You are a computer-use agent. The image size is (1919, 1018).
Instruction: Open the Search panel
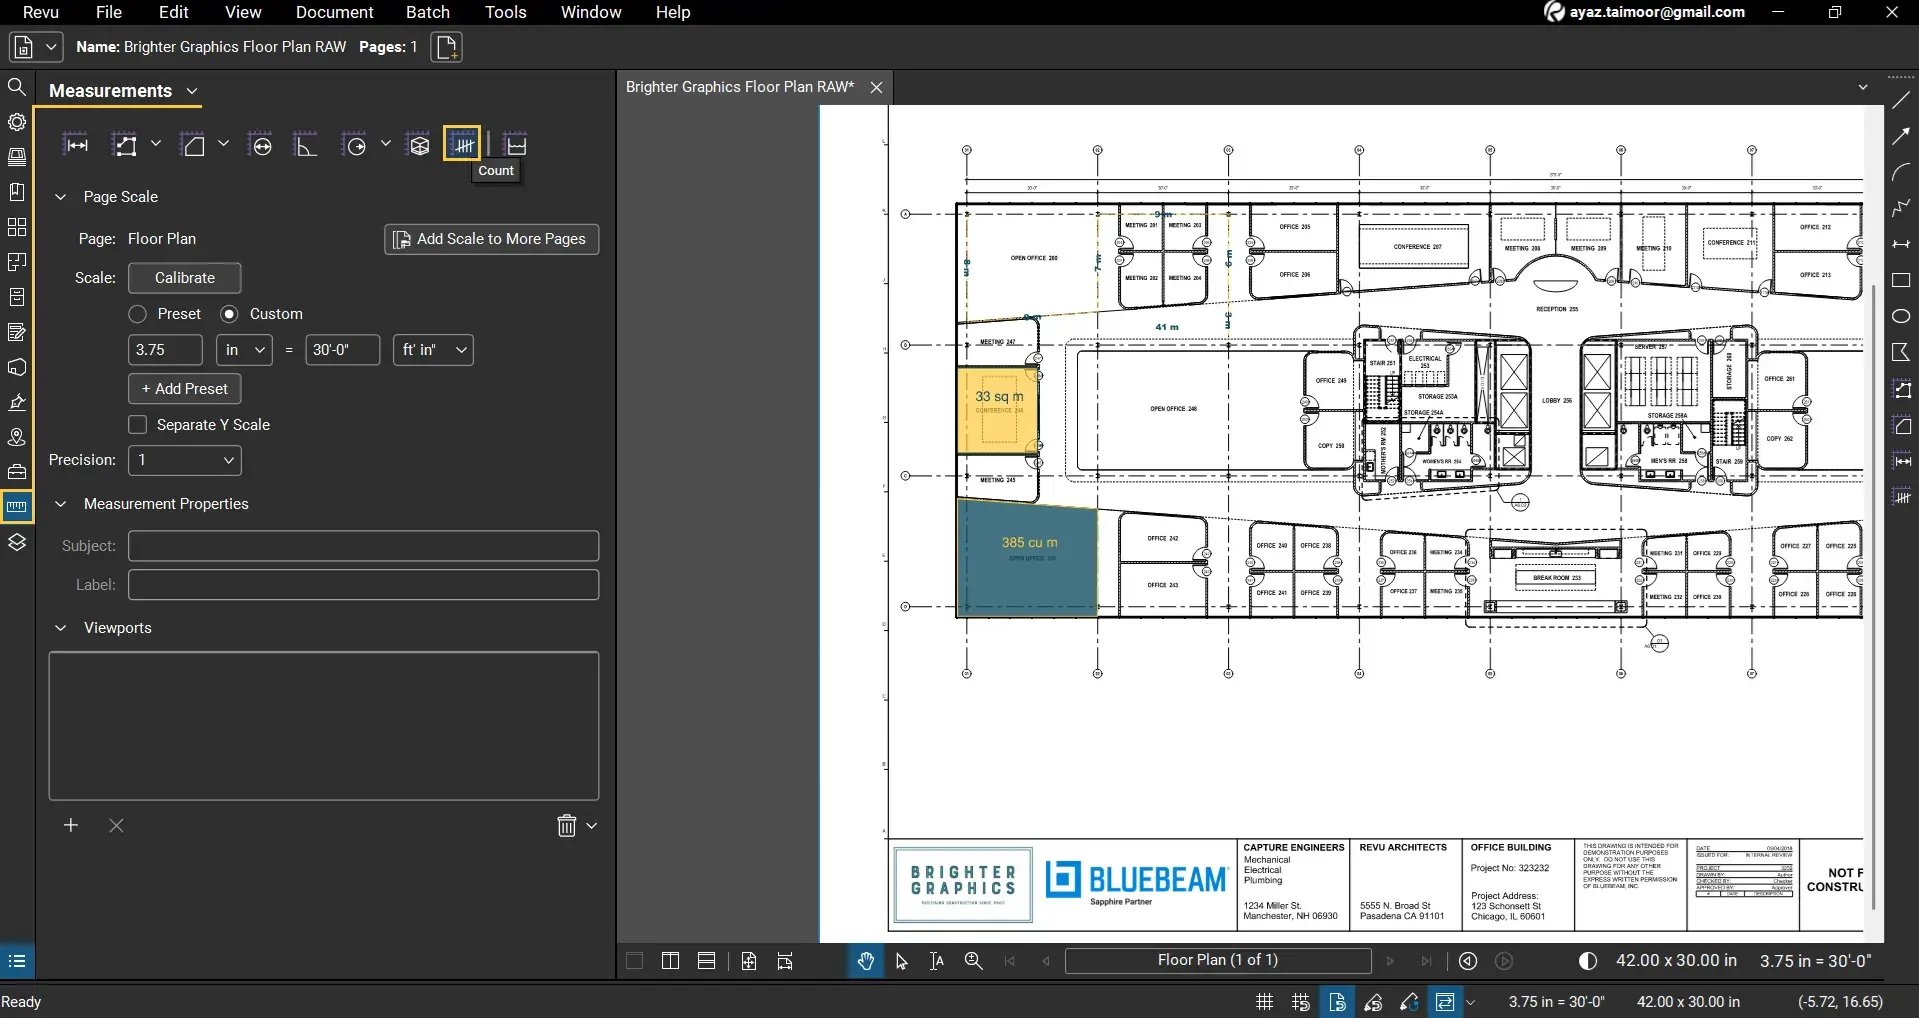[17, 87]
